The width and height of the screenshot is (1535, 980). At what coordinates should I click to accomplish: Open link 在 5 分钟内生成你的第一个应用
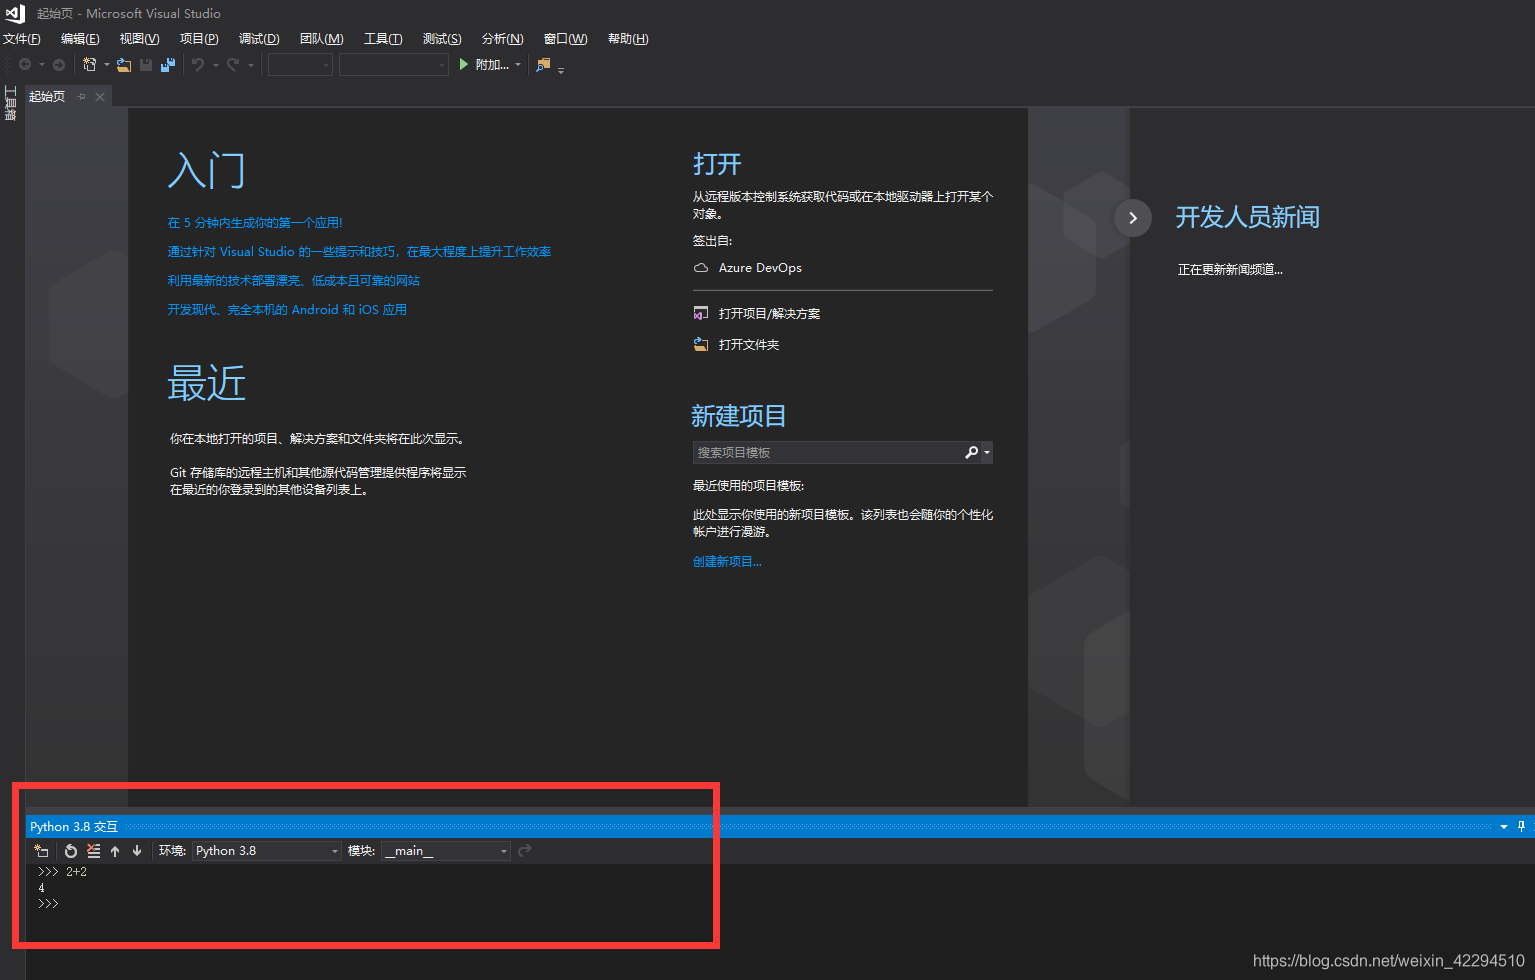pyautogui.click(x=255, y=223)
